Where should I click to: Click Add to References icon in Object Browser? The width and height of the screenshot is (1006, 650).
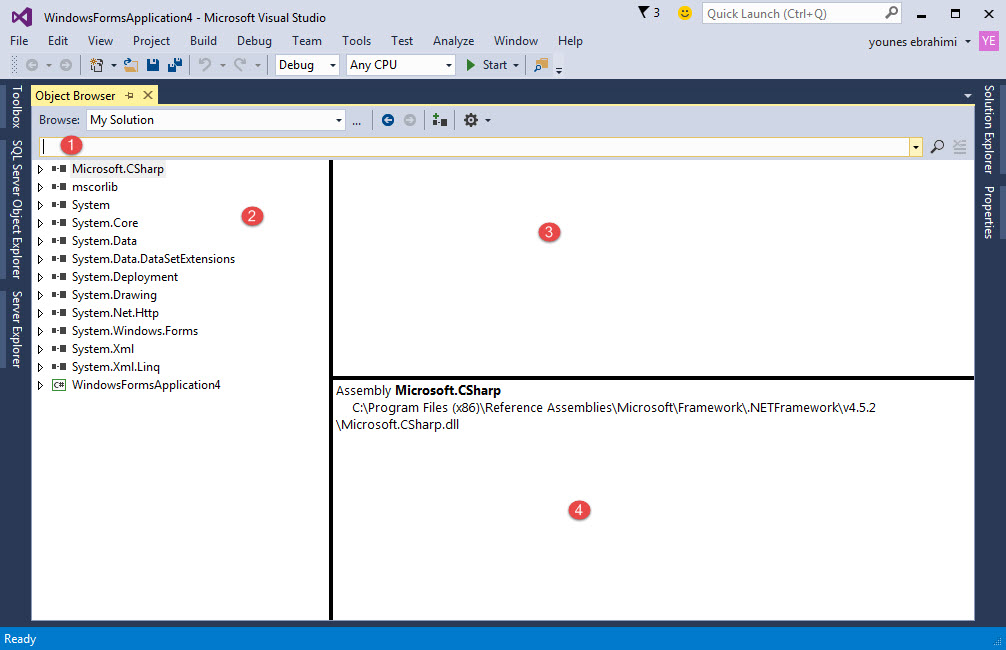click(x=439, y=120)
